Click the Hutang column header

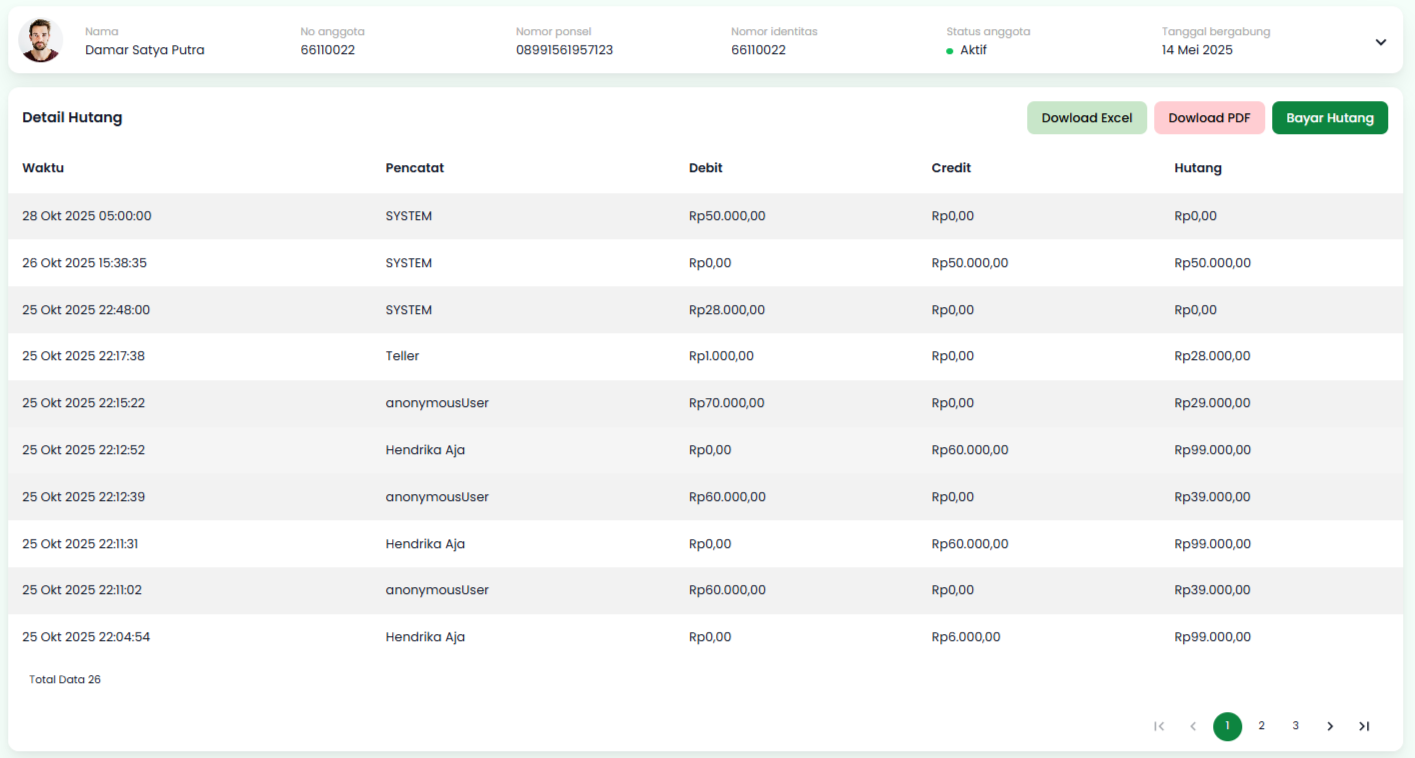pyautogui.click(x=1197, y=168)
